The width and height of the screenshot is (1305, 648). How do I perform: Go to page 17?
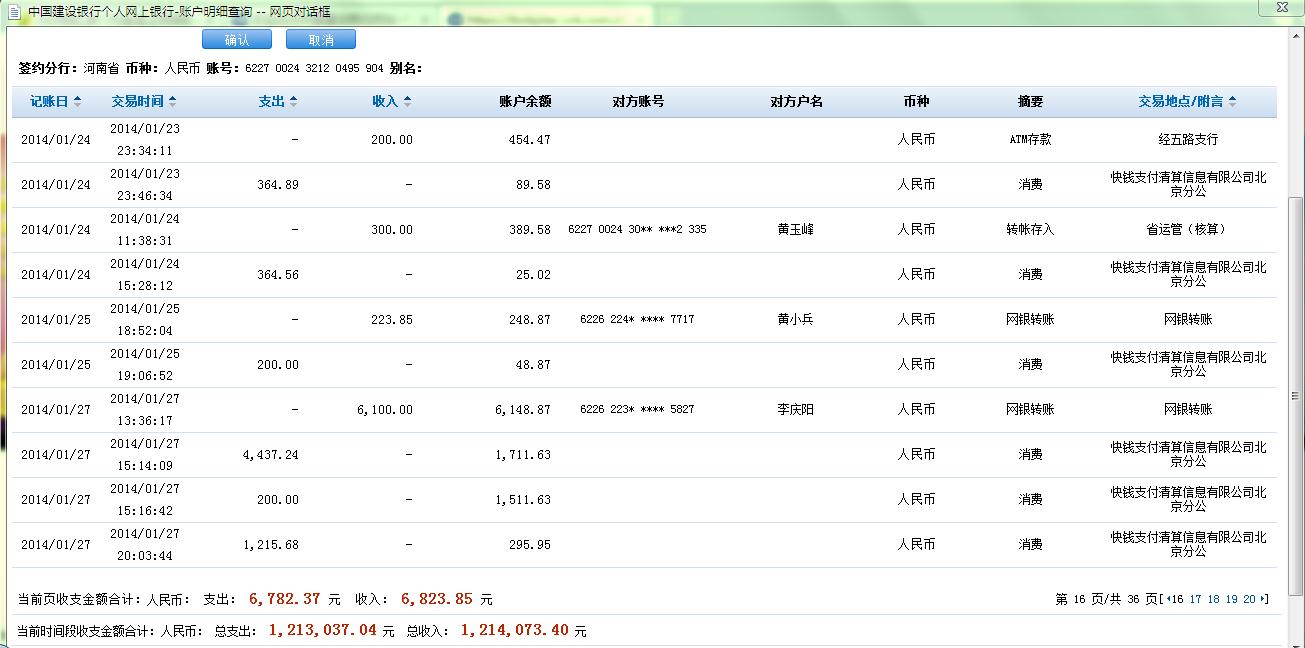coord(1195,599)
